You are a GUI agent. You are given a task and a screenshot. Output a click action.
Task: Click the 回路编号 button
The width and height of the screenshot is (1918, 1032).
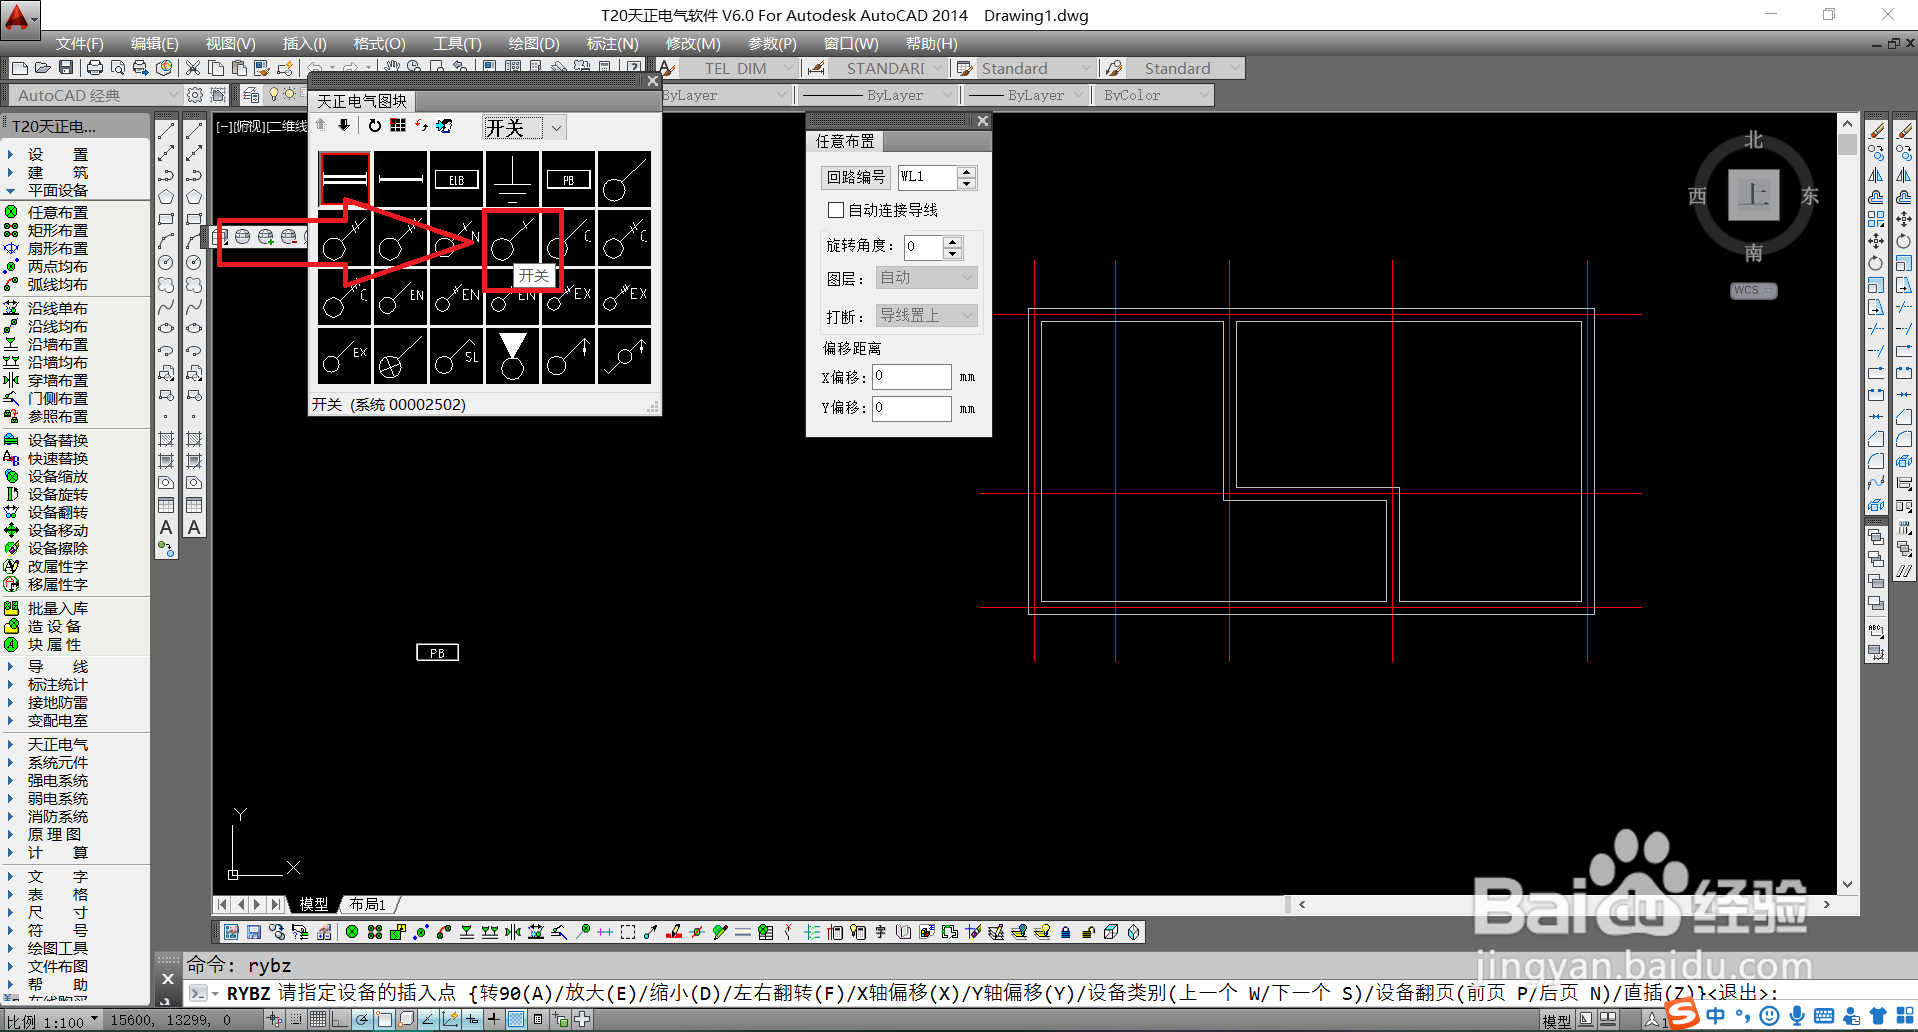[856, 177]
